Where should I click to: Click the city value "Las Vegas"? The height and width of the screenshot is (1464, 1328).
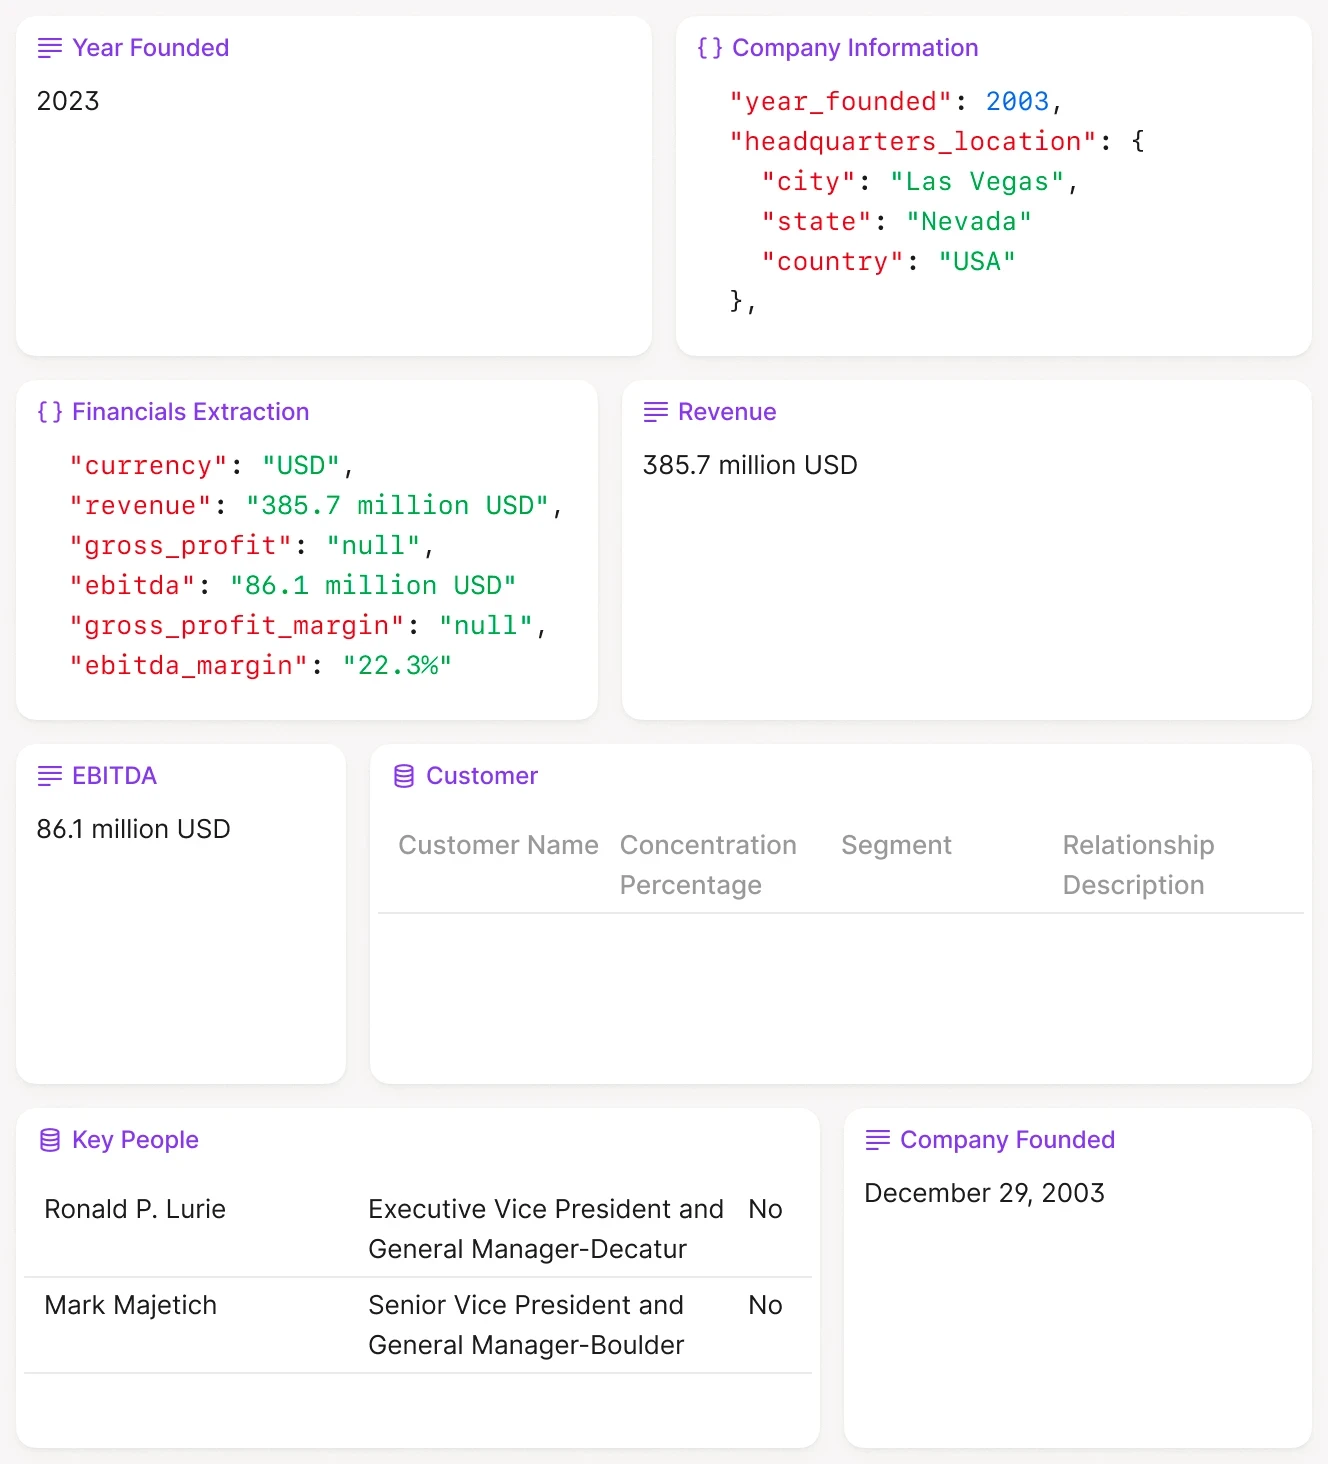tap(977, 182)
